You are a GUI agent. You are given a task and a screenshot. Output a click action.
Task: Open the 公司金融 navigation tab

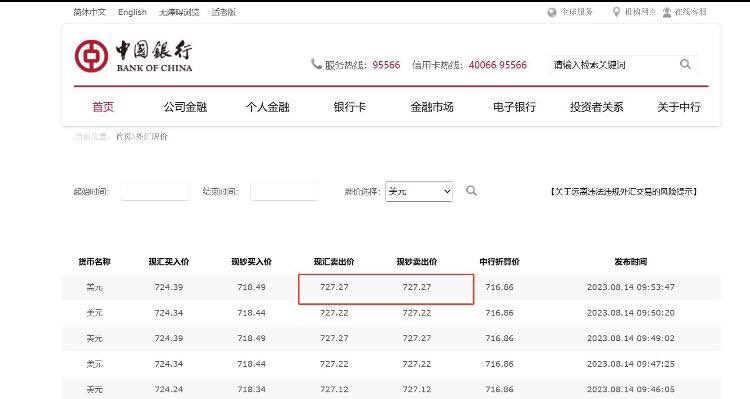tap(185, 107)
